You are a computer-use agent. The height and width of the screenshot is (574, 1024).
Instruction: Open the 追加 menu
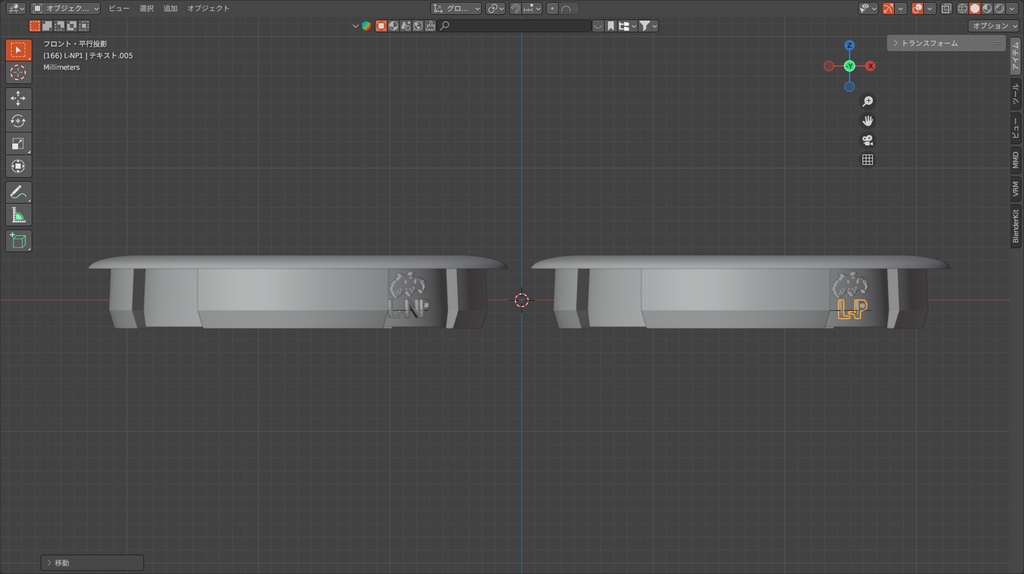[170, 8]
